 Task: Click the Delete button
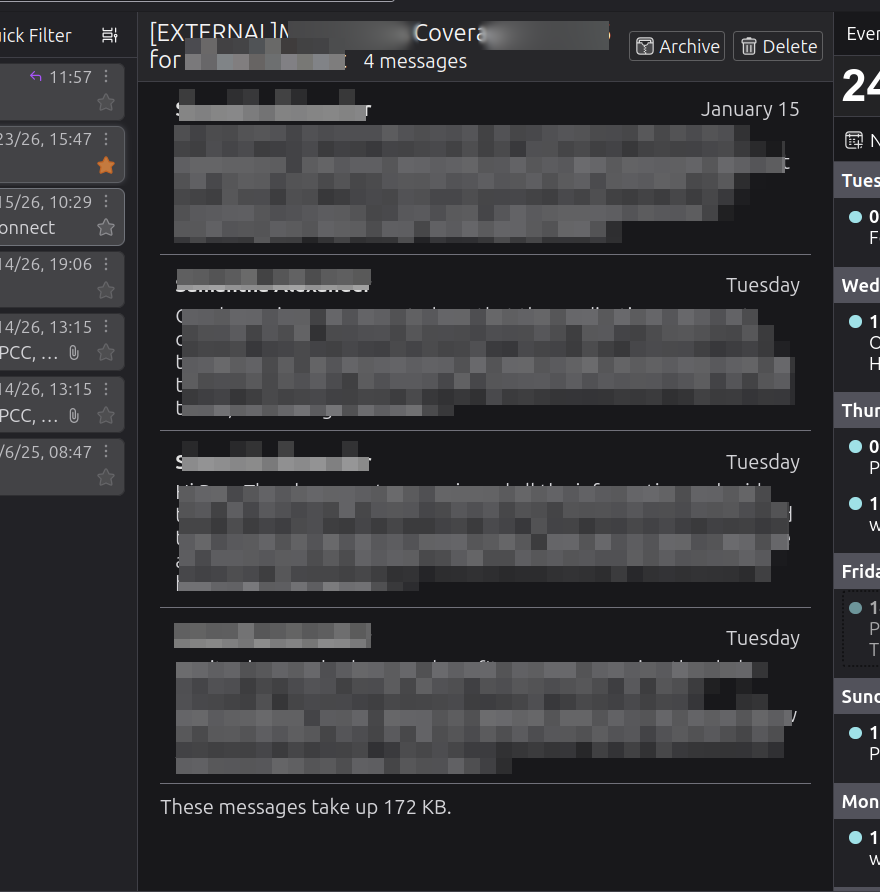coord(778,46)
